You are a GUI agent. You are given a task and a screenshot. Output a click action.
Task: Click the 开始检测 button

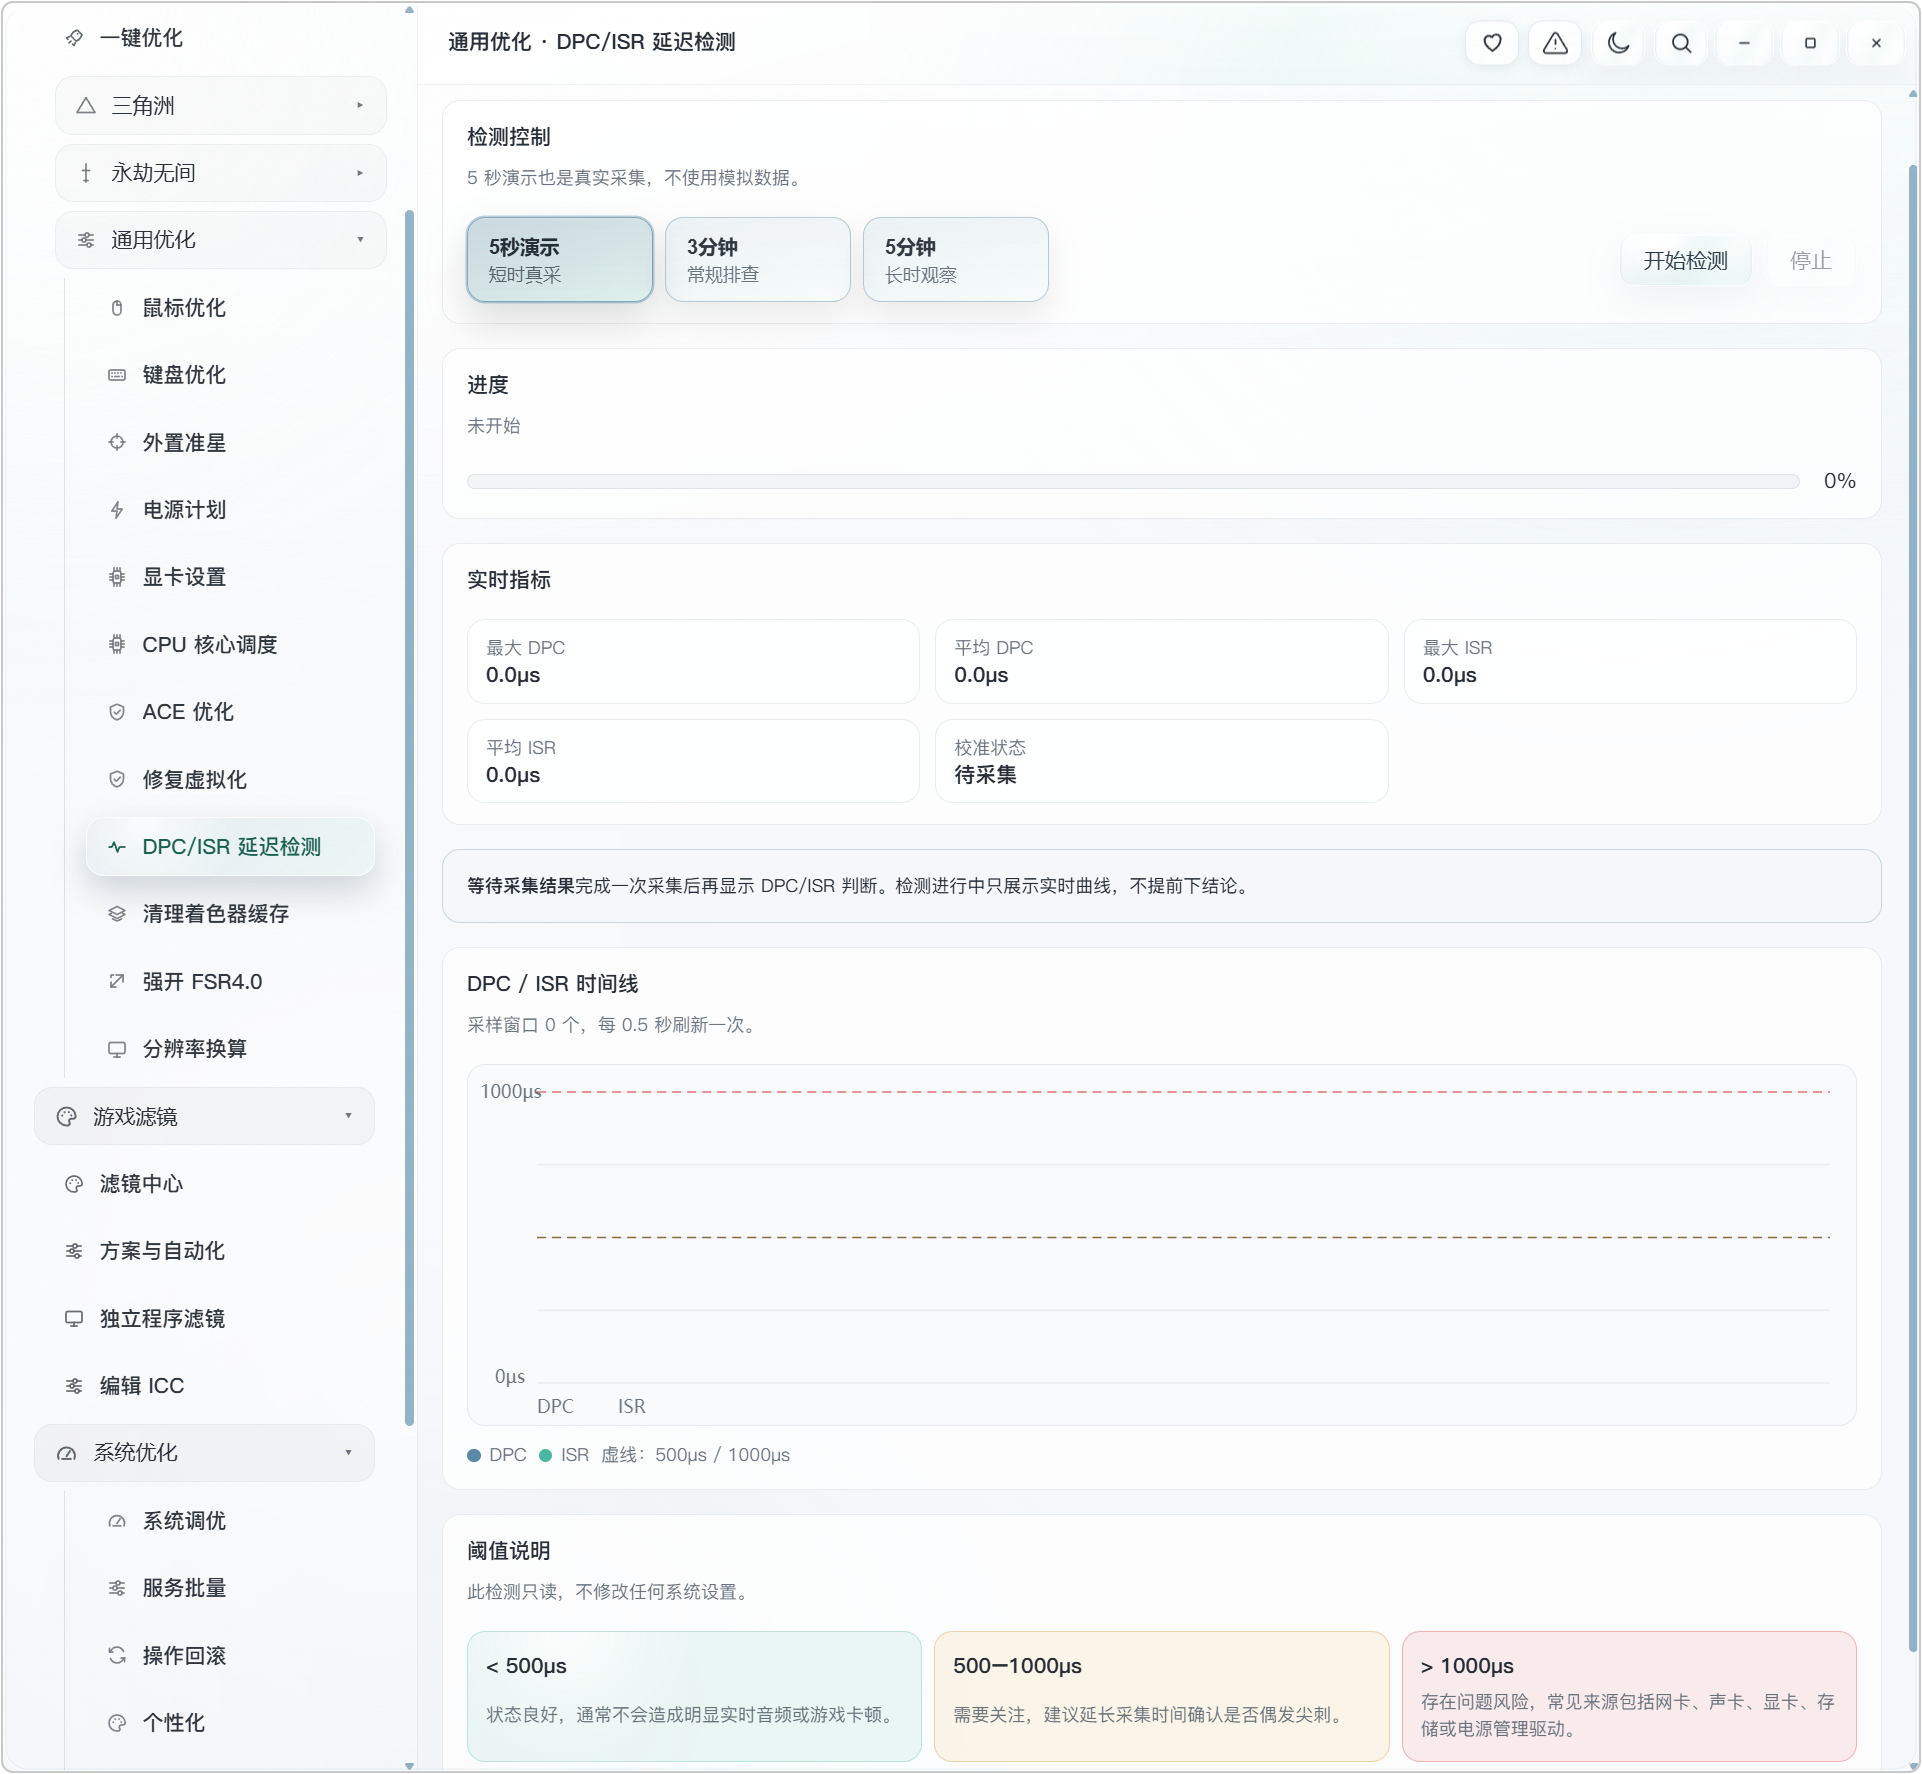click(1685, 261)
